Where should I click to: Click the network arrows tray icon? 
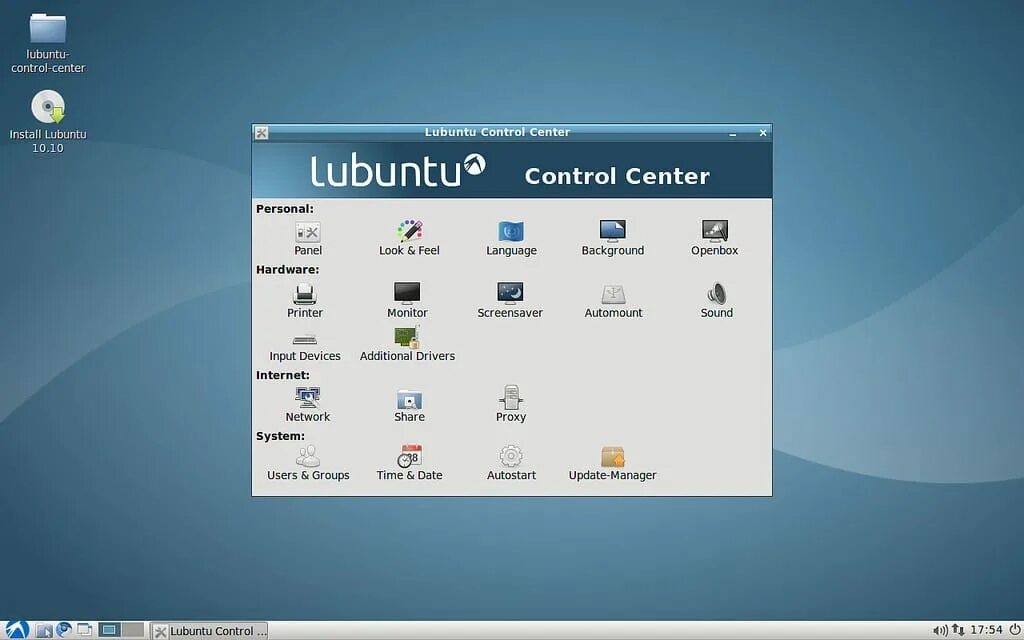(x=957, y=630)
